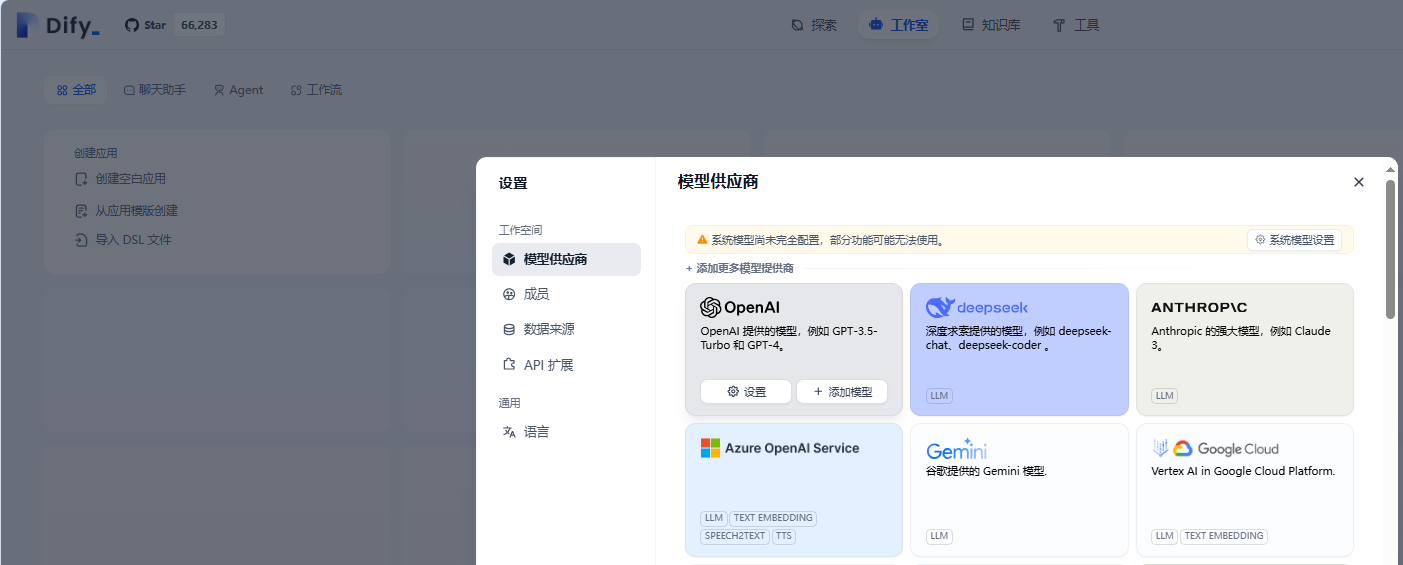Open the 工具 navigation tab
Viewport: 1403px width, 565px height.
[1076, 25]
